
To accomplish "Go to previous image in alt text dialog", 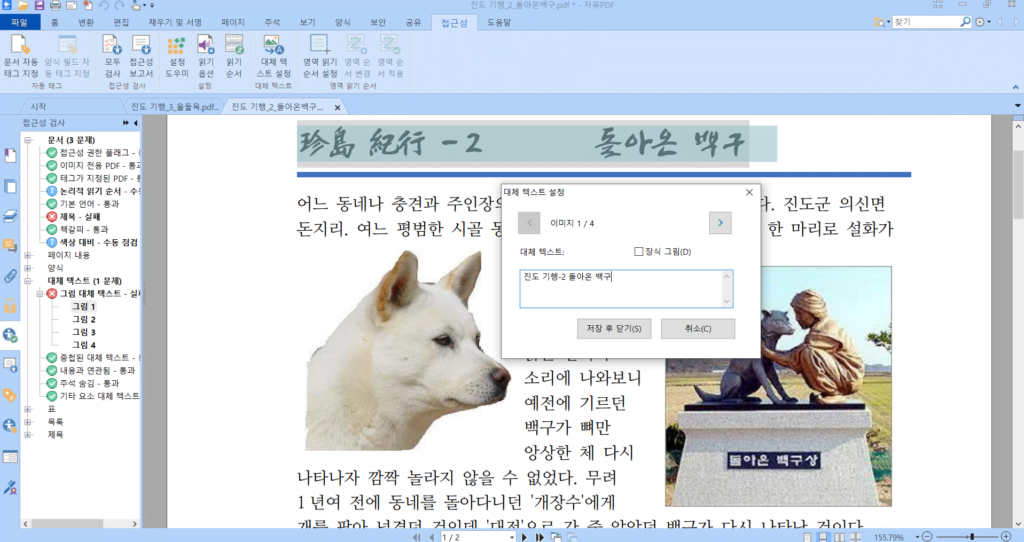I will 529,223.
